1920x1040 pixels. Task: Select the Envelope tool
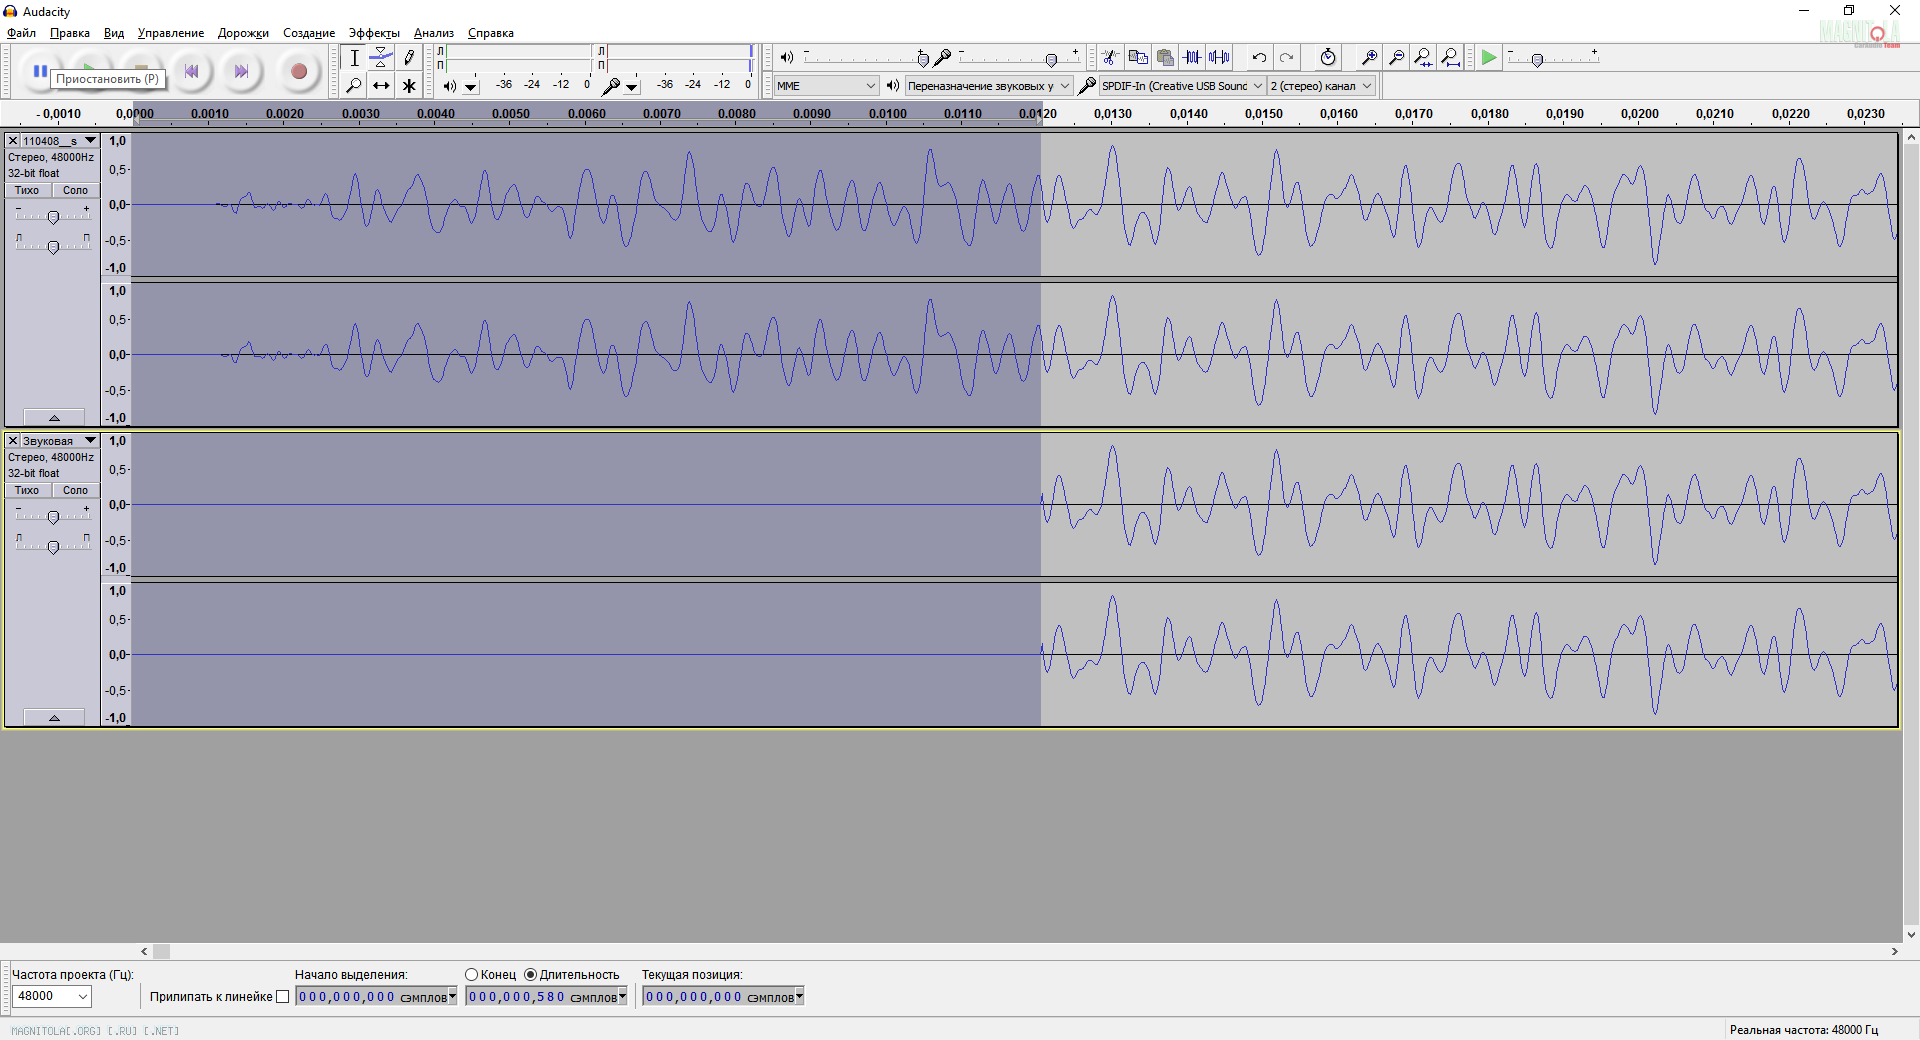[x=381, y=58]
